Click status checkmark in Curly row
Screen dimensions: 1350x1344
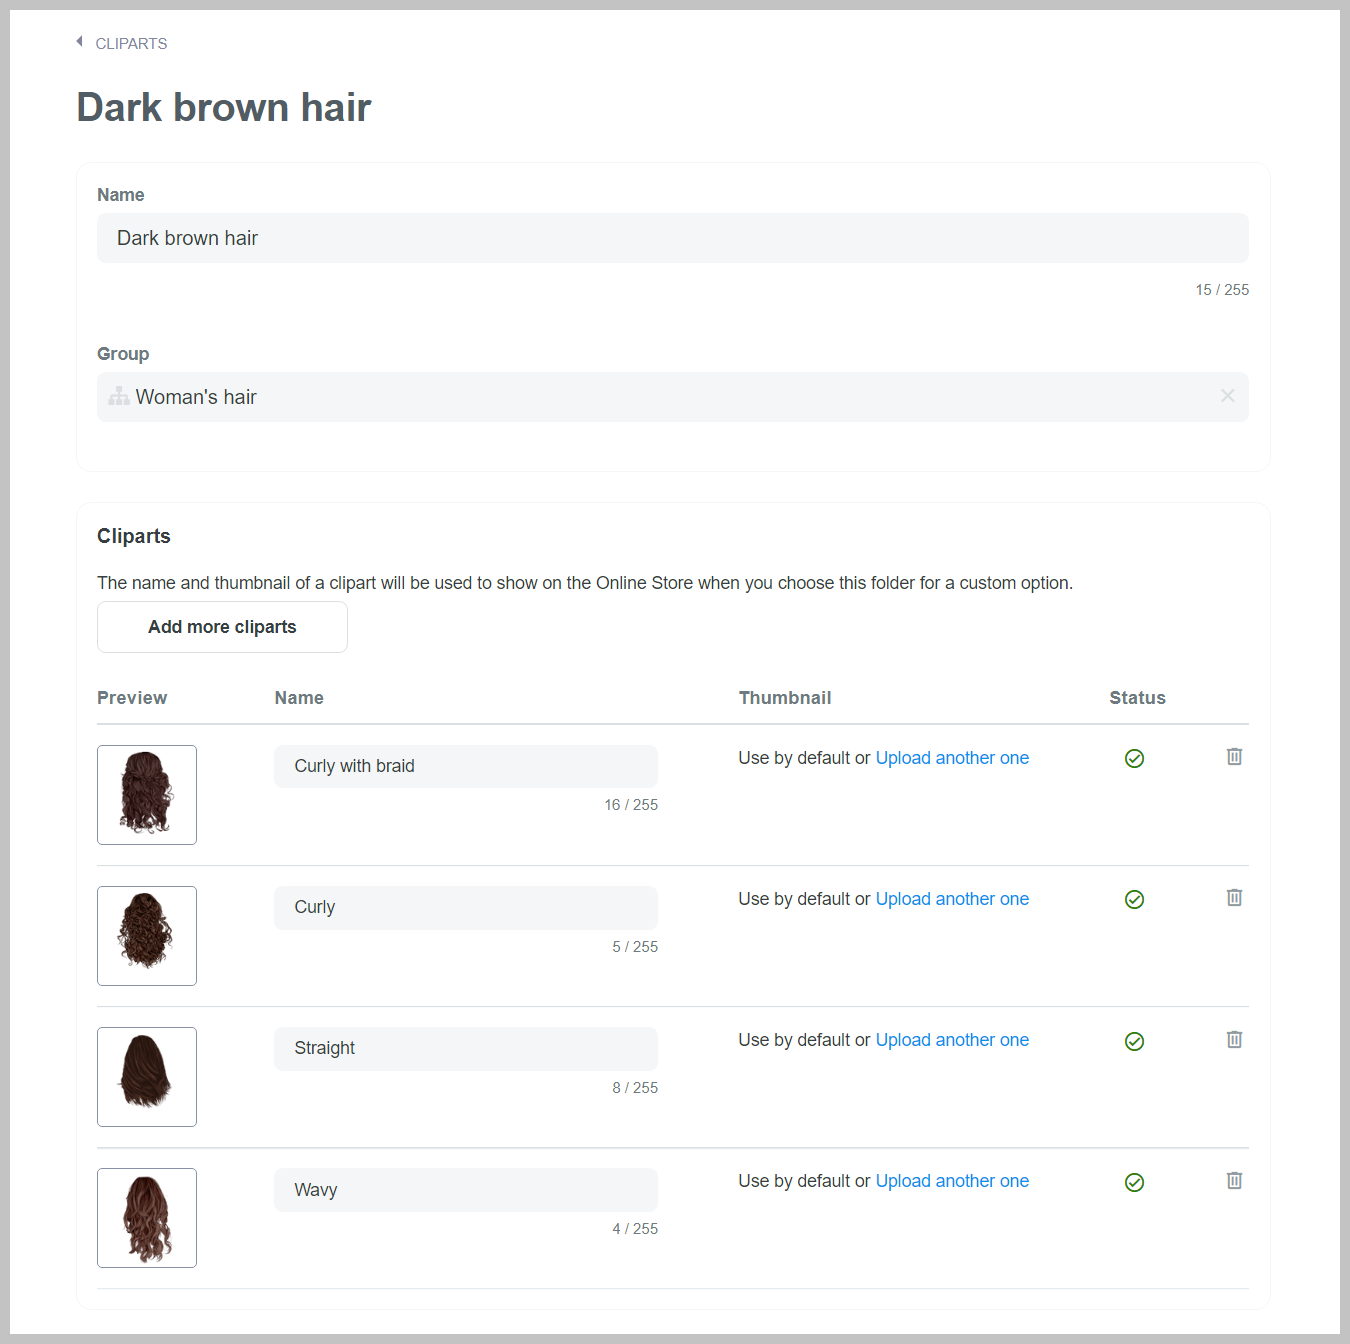click(x=1134, y=900)
